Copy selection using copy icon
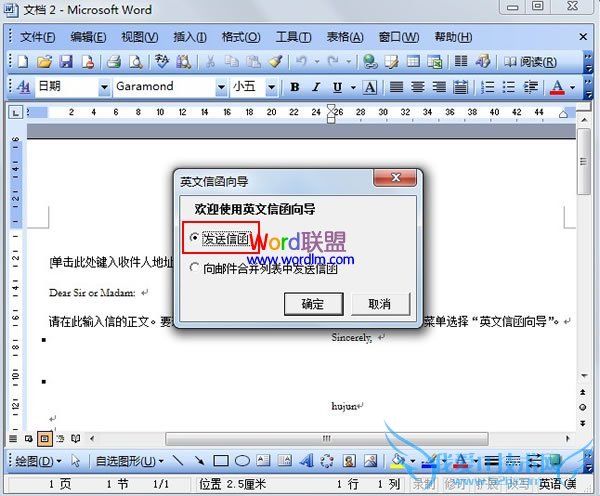This screenshot has height=496, width=600. click(232, 62)
